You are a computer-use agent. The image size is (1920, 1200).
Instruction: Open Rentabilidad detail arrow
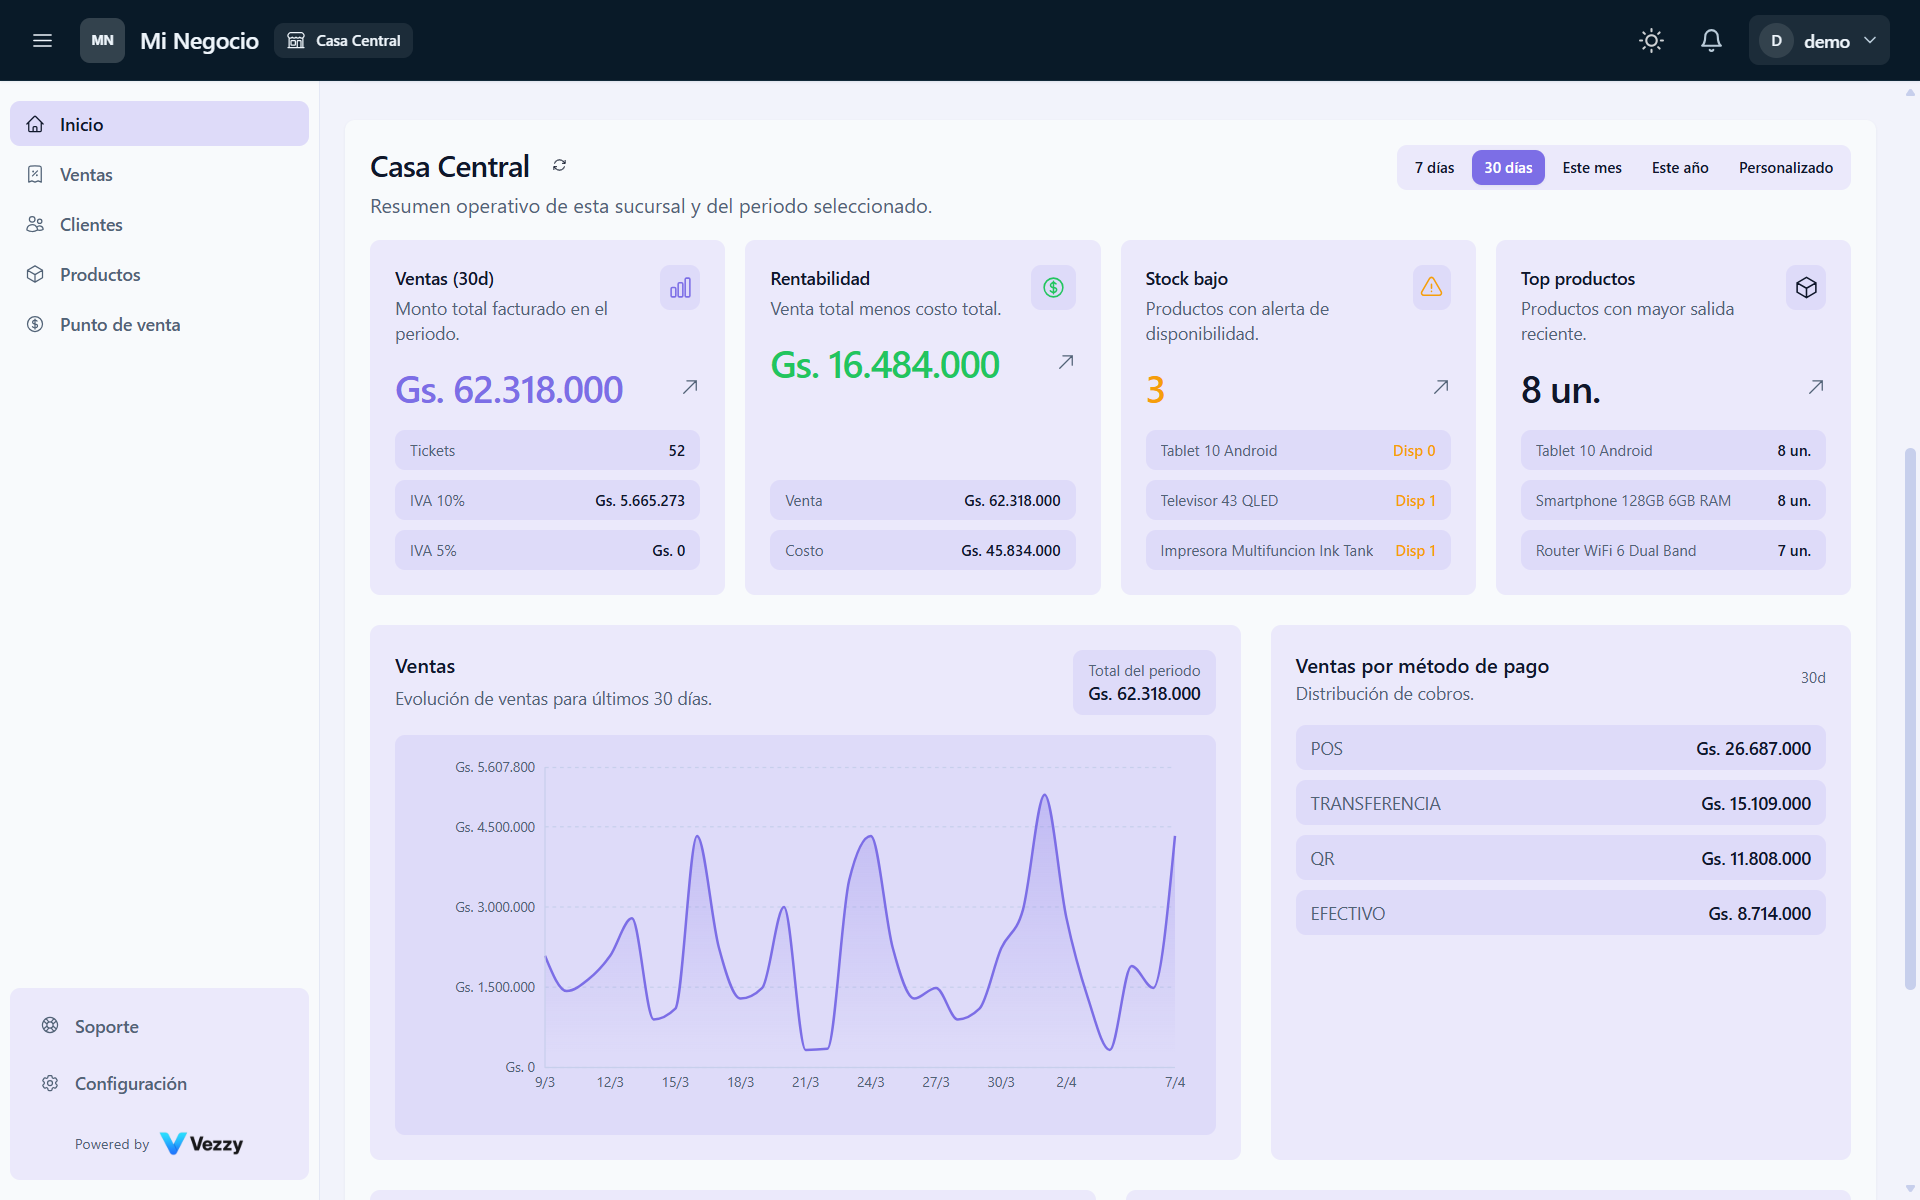point(1066,362)
